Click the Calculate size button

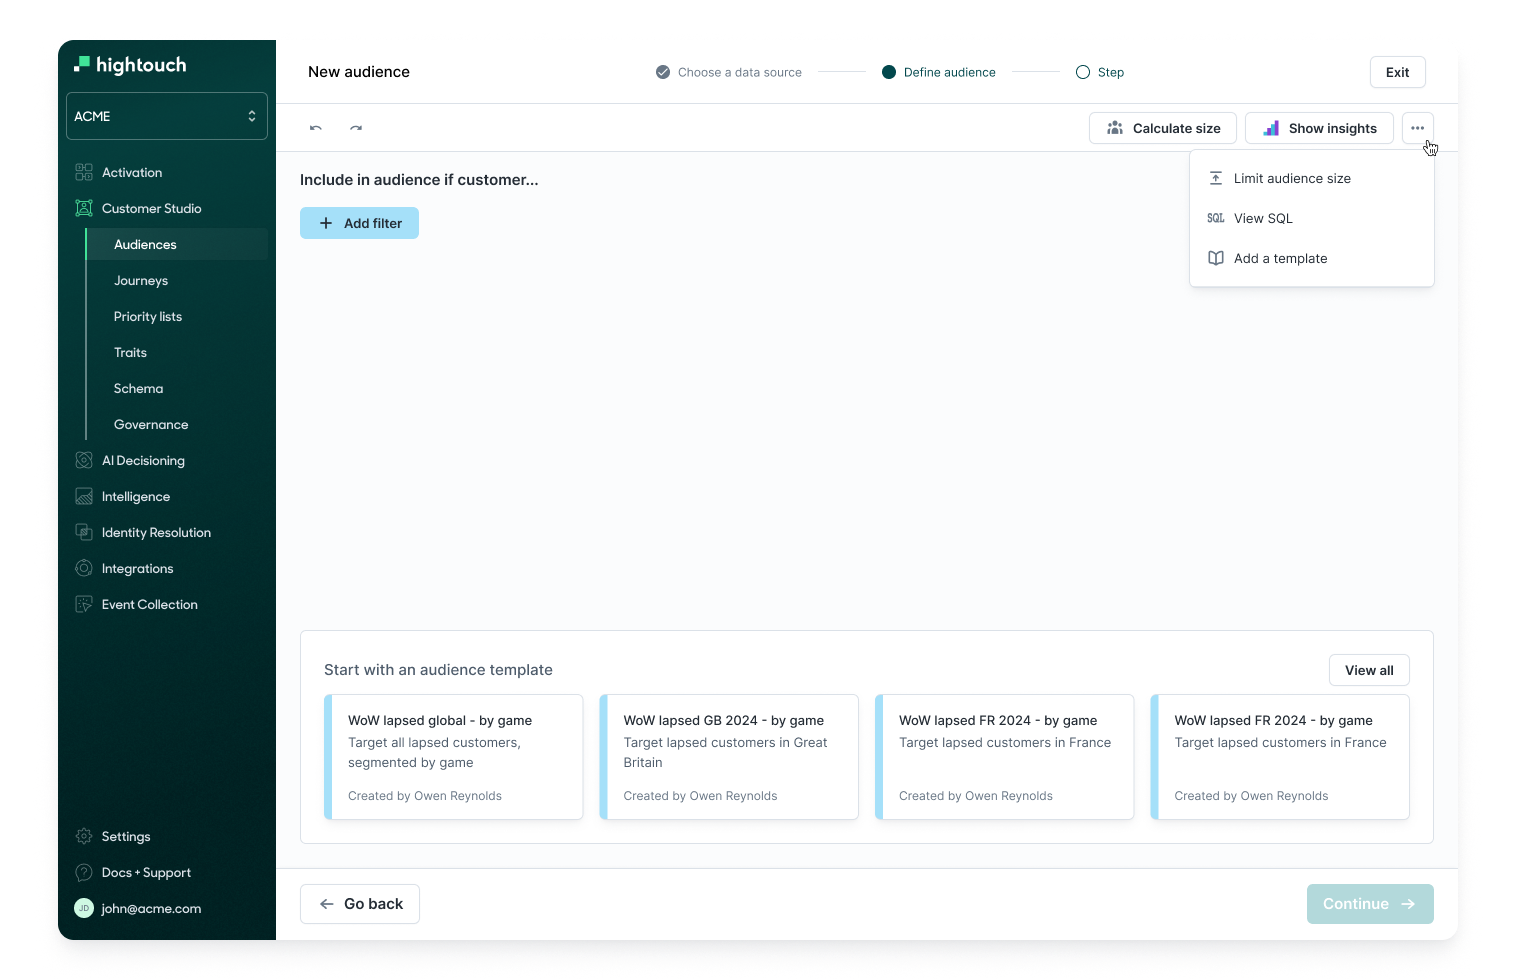[1163, 128]
